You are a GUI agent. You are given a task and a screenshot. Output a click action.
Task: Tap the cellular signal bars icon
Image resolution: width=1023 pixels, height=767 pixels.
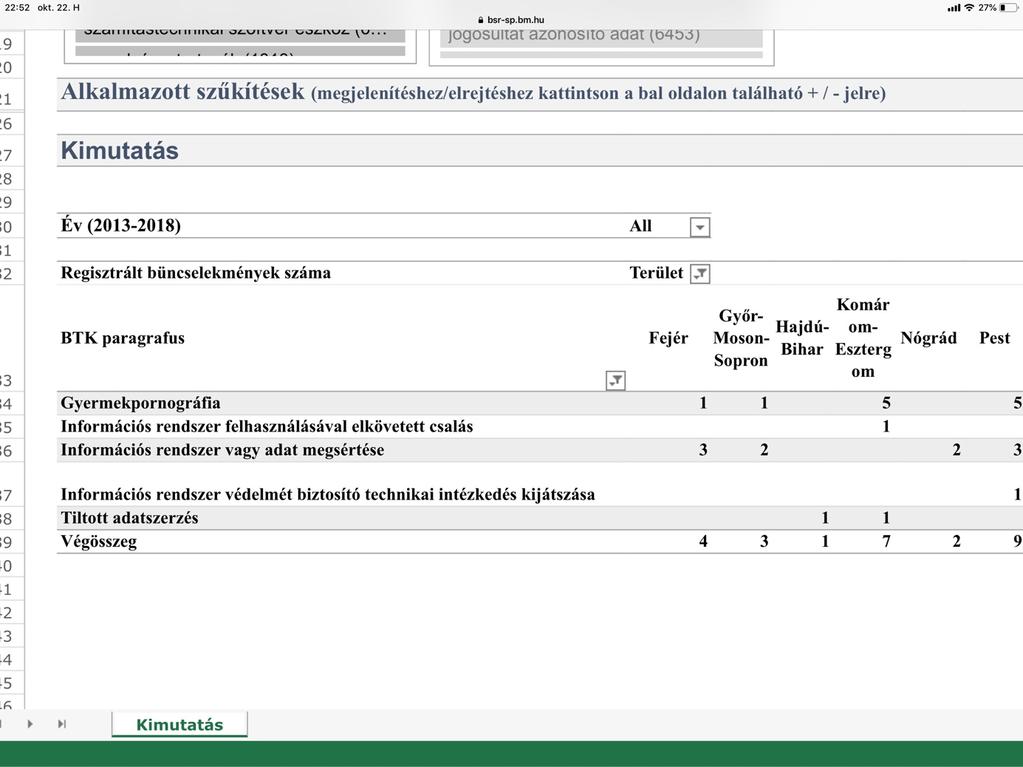tap(954, 8)
